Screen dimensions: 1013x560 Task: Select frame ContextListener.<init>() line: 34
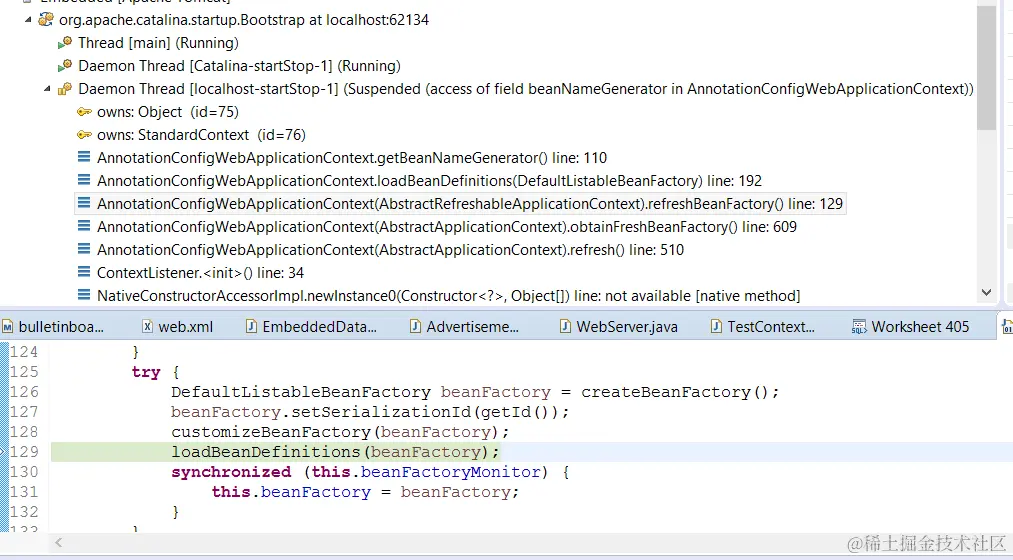click(x=200, y=273)
